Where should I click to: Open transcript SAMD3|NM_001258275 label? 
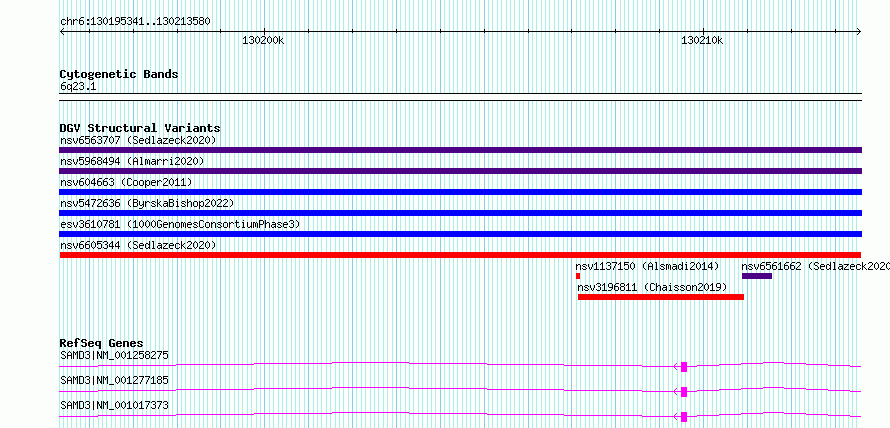114,355
